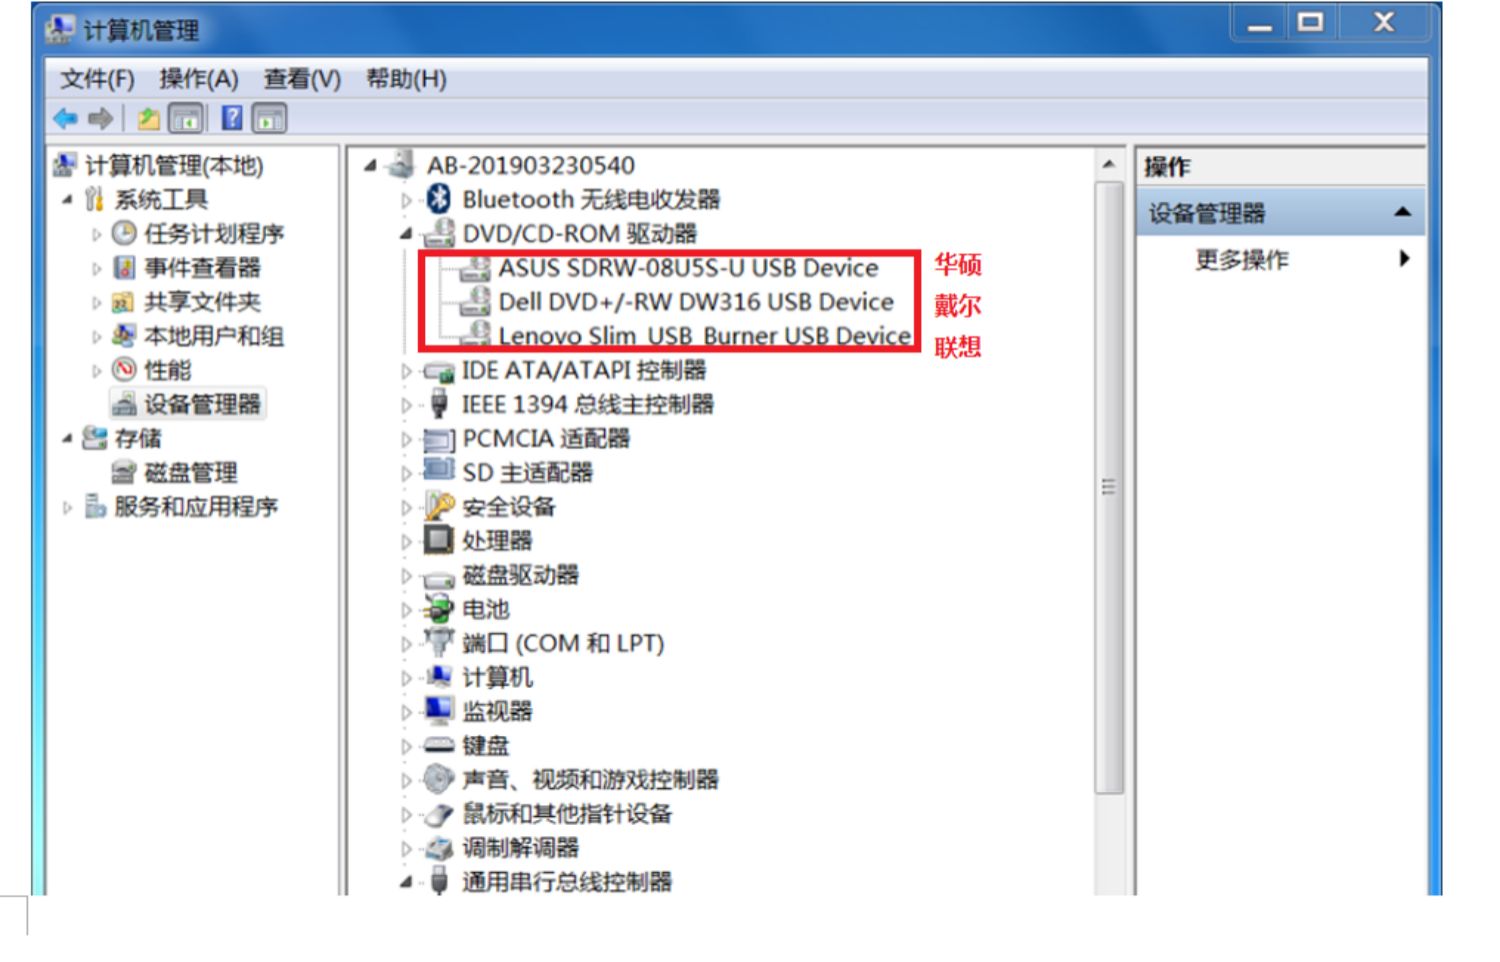Screen dimensions: 1500x962
Task: Expand the IDE ATA/ATAPI 控制器 node
Action: click(x=405, y=371)
